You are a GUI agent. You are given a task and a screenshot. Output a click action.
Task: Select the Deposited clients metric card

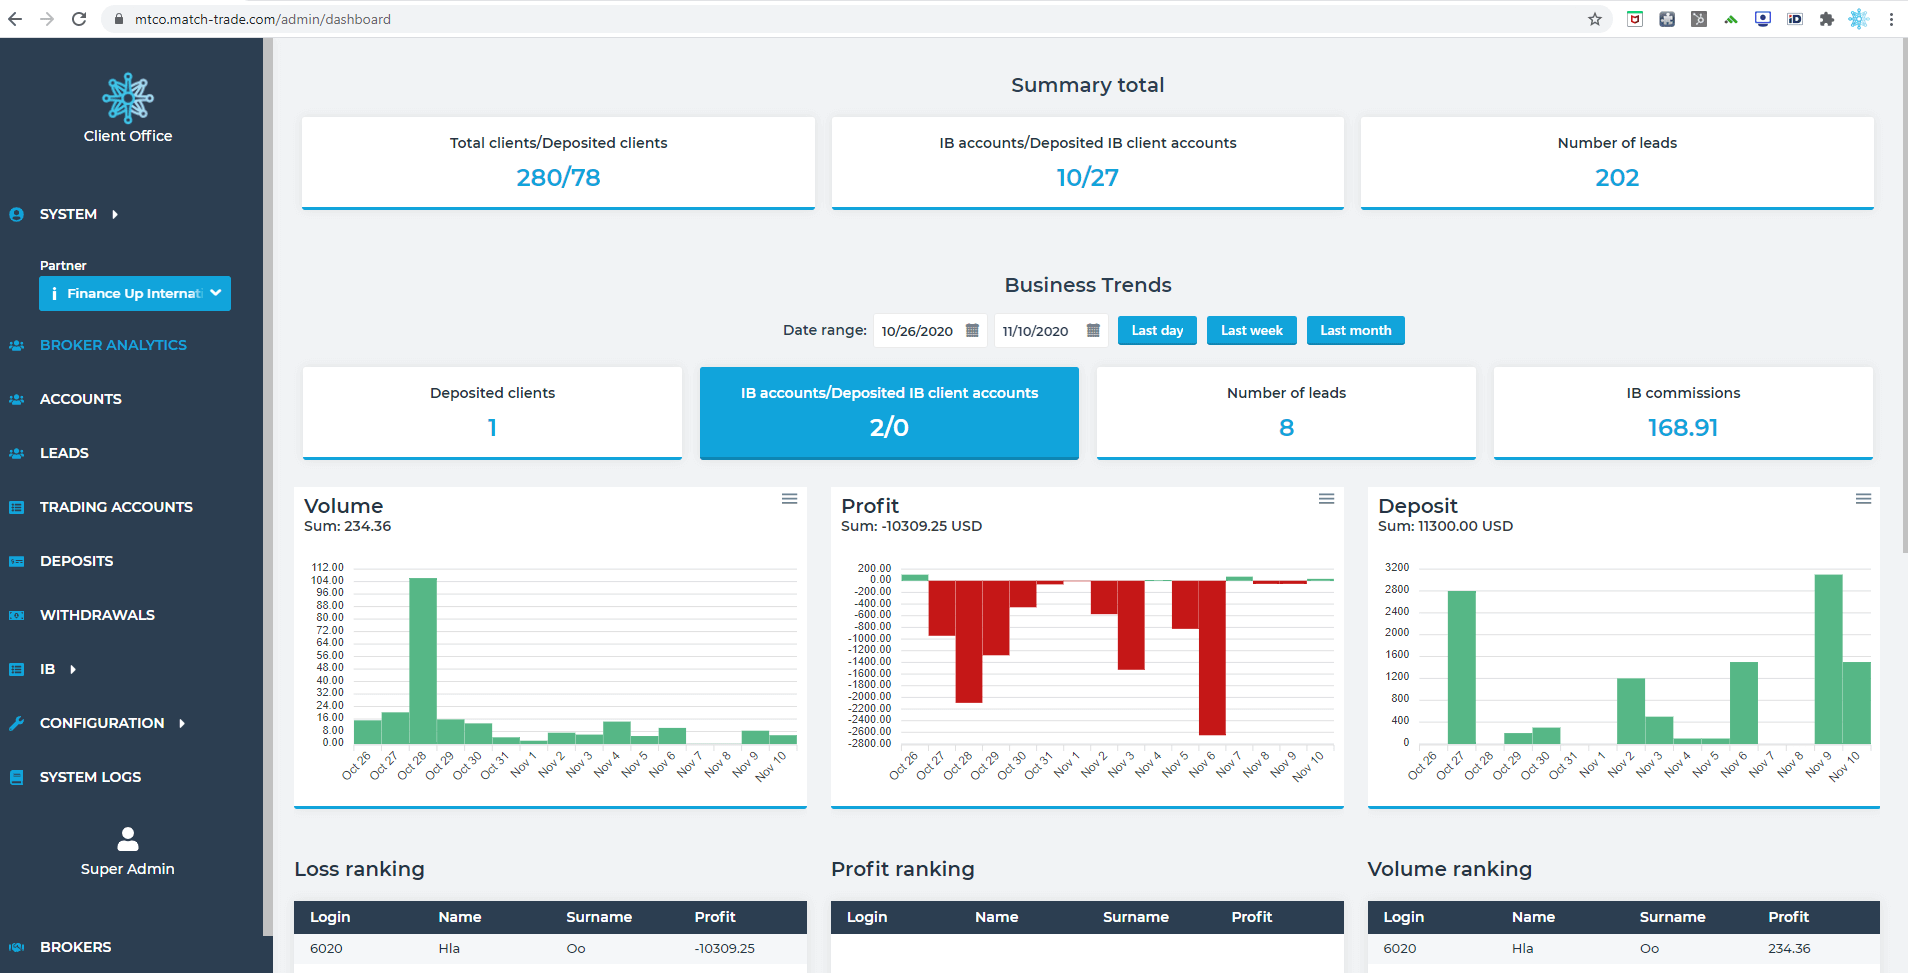point(491,412)
